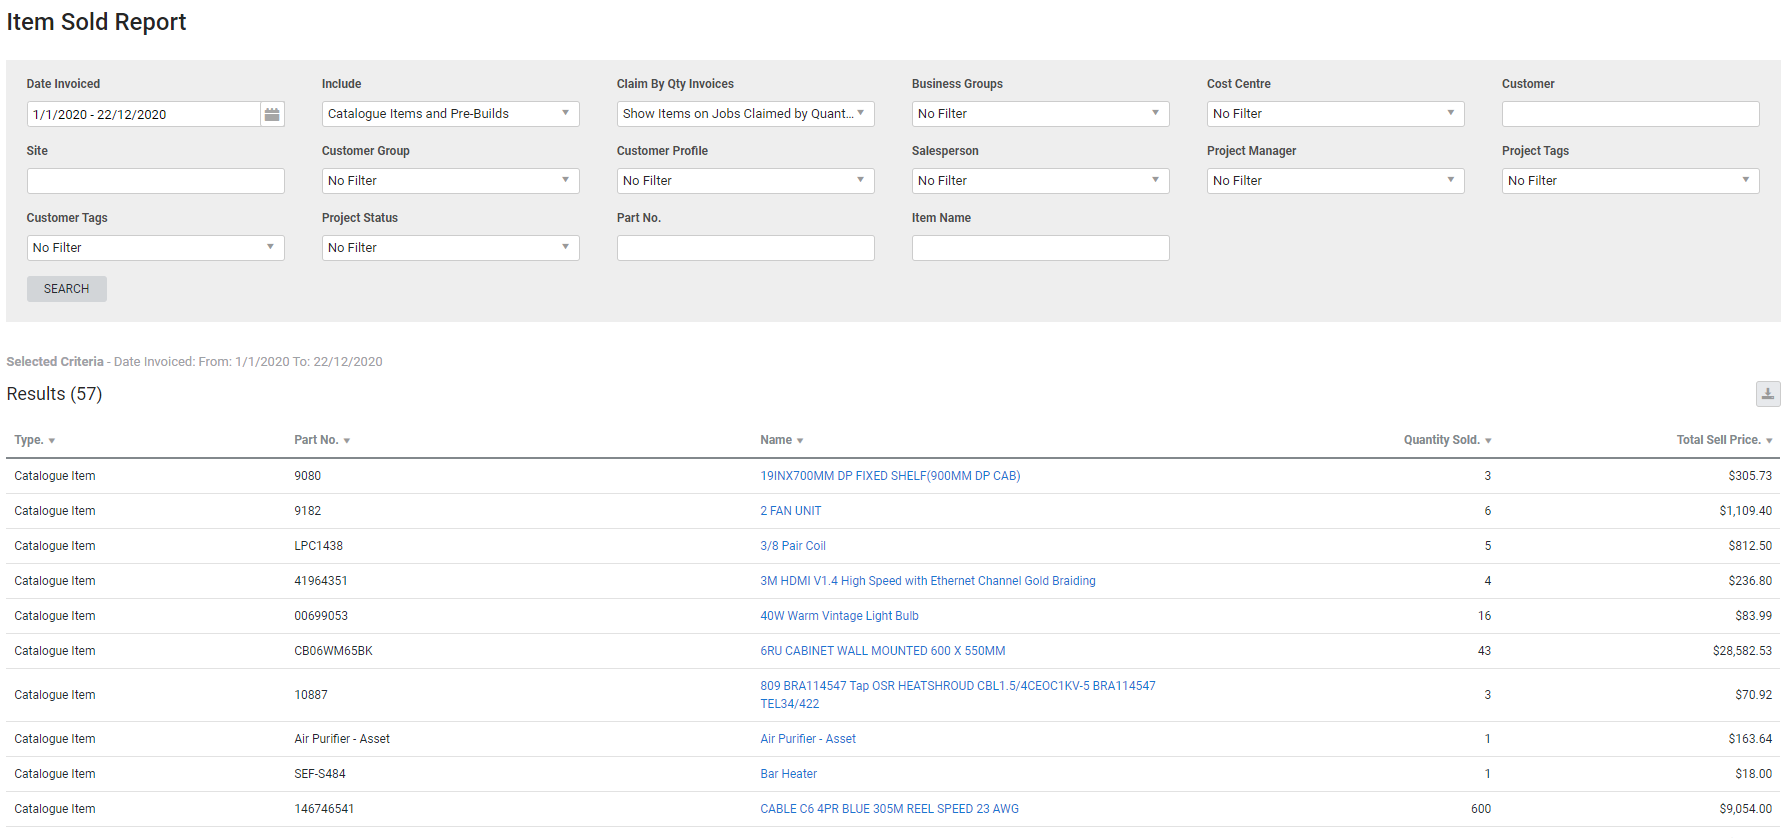Open the Date Invoiced calendar picker
Image resolution: width=1787 pixels, height=838 pixels.
coord(272,114)
